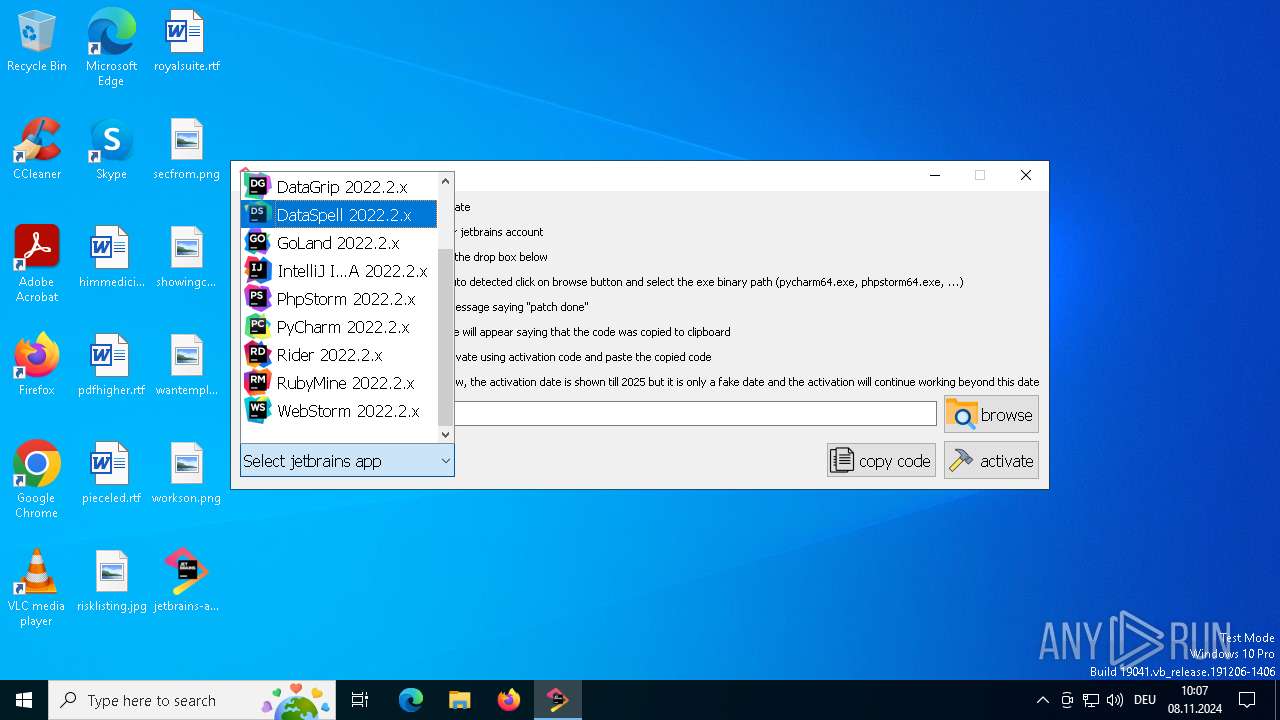Click the PhpStorm PS icon
The width and height of the screenshot is (1280, 720).
[x=258, y=298]
